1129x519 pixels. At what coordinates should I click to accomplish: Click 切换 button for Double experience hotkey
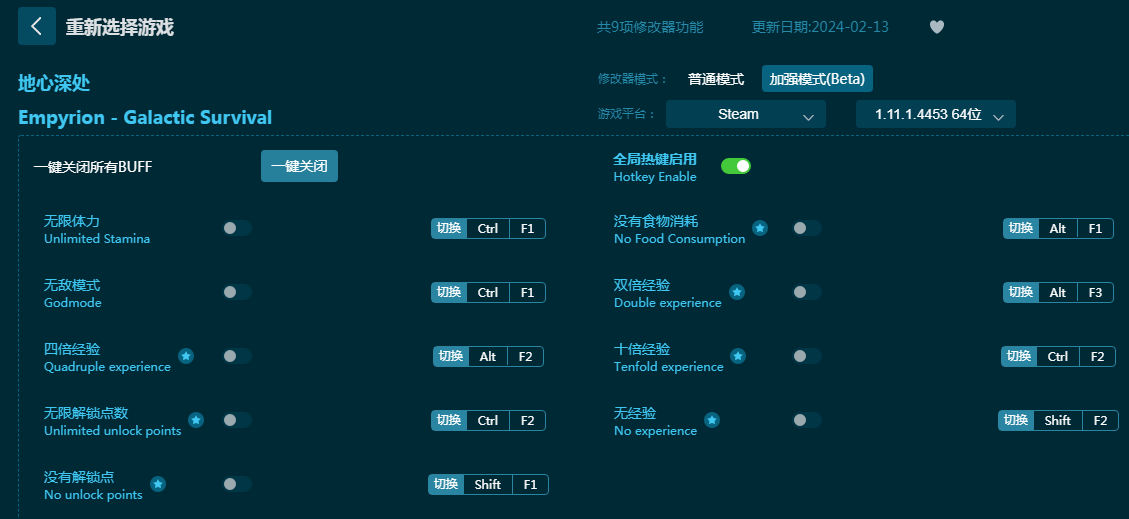tap(1021, 293)
